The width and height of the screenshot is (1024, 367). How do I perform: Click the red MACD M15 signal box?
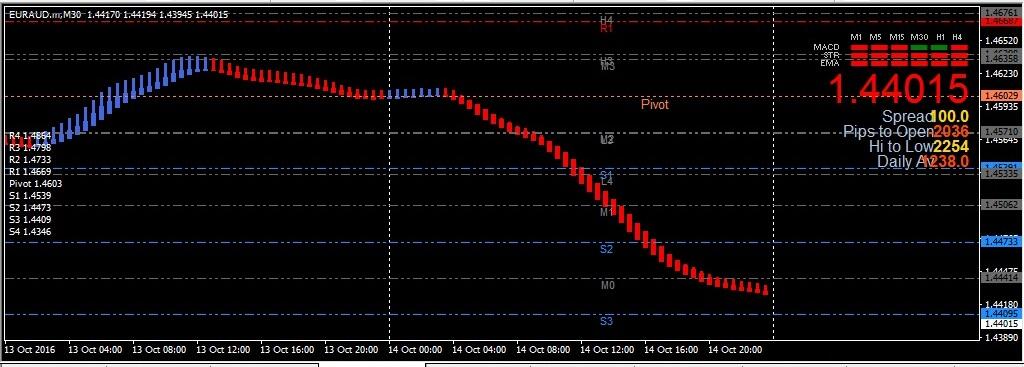tap(899, 48)
